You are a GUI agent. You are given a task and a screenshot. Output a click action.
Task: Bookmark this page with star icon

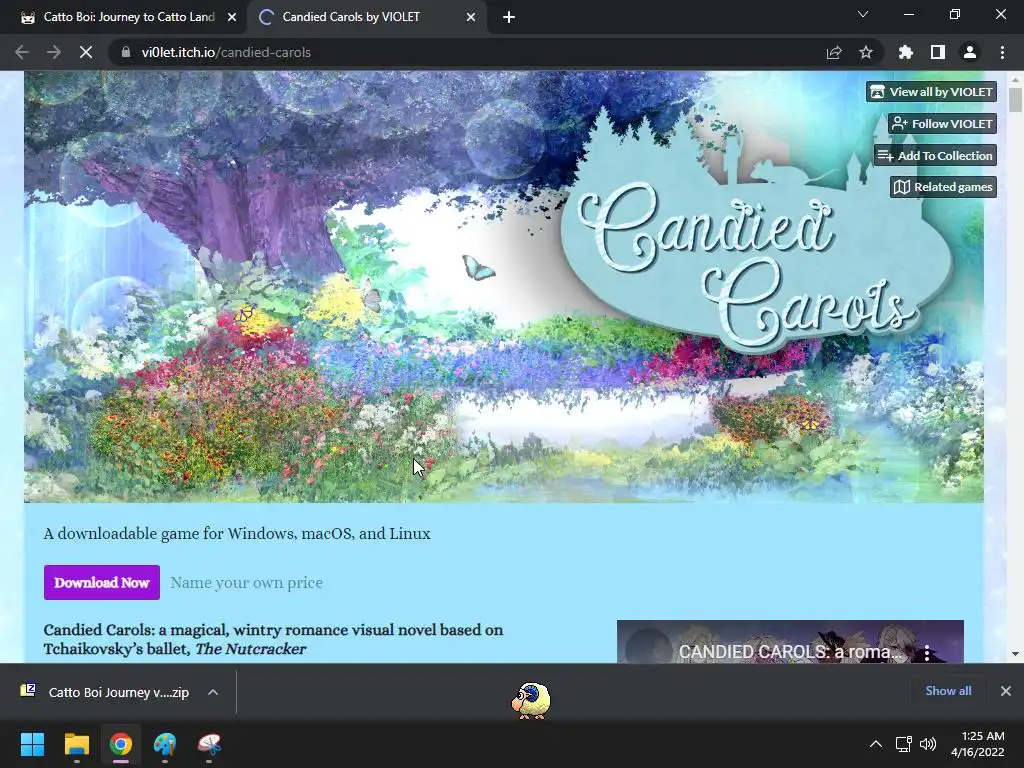coord(866,52)
